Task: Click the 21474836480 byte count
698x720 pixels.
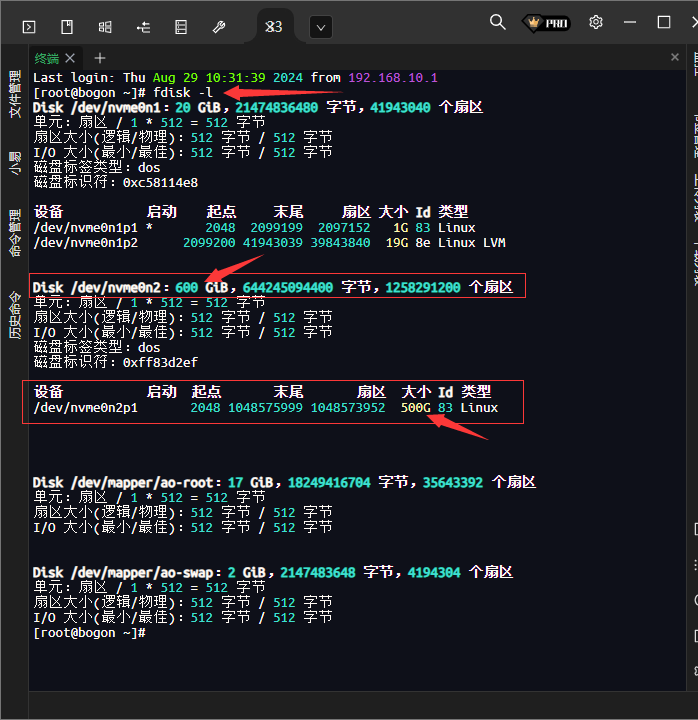Action: point(276,107)
